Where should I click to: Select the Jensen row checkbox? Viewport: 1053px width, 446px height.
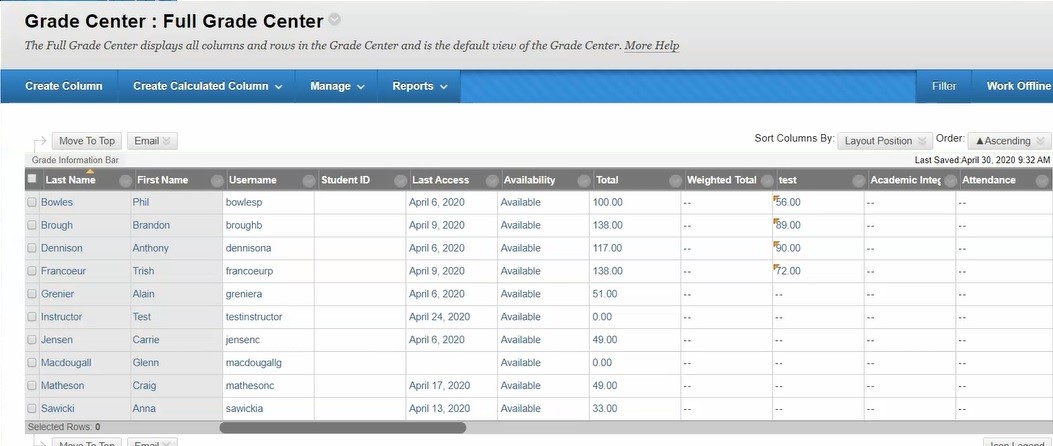(x=32, y=340)
